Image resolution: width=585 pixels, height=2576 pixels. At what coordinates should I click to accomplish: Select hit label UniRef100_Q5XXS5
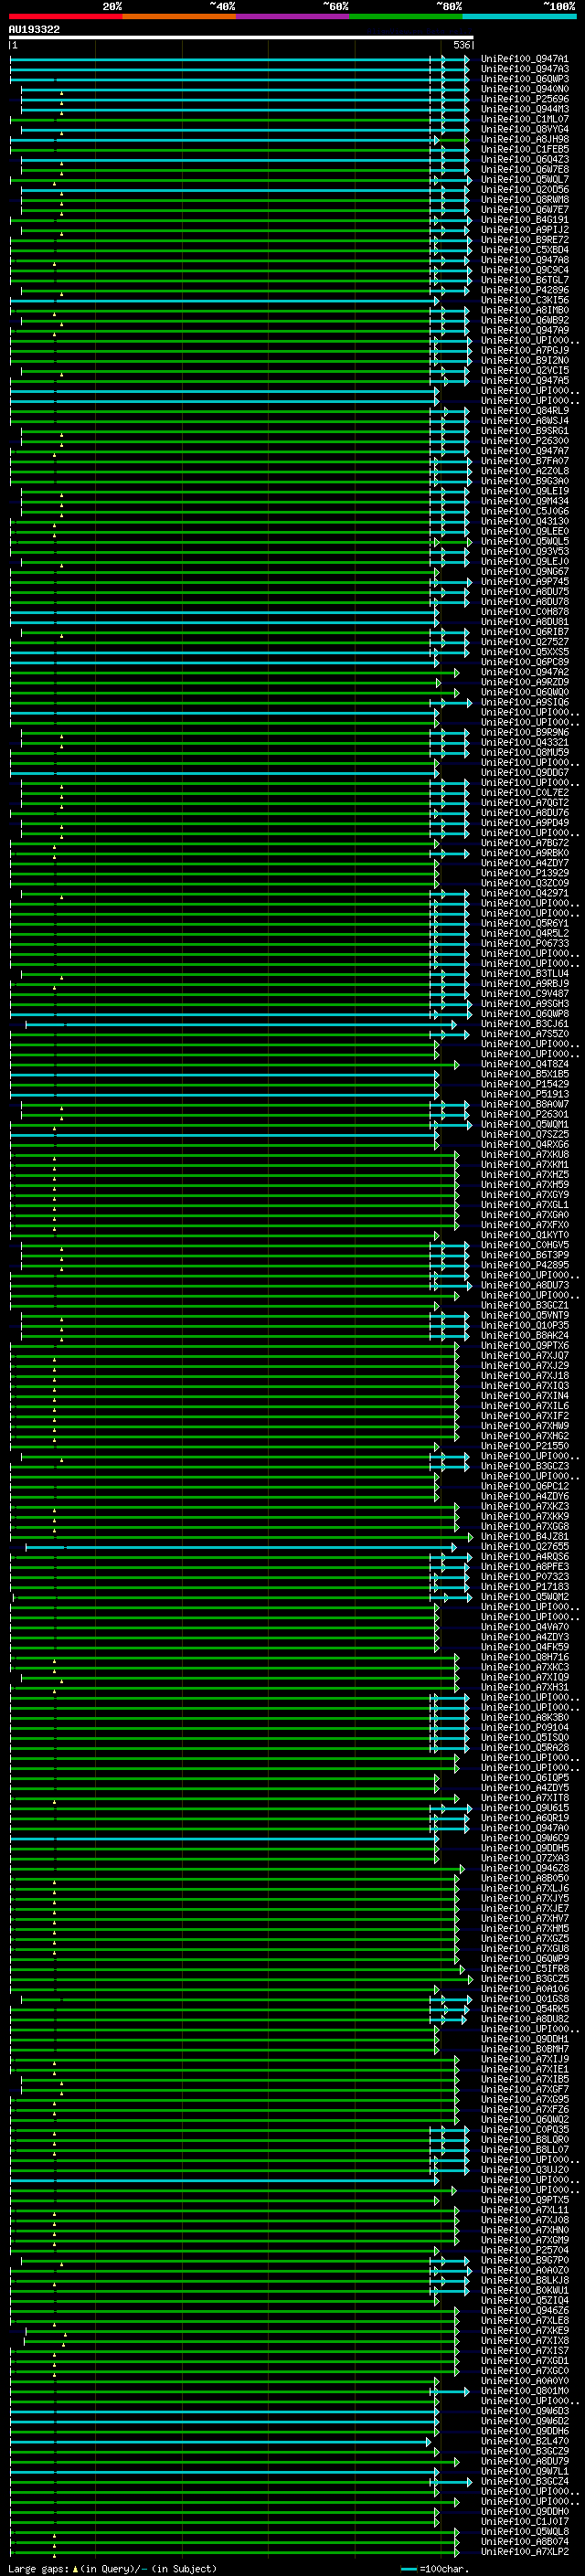pos(524,652)
